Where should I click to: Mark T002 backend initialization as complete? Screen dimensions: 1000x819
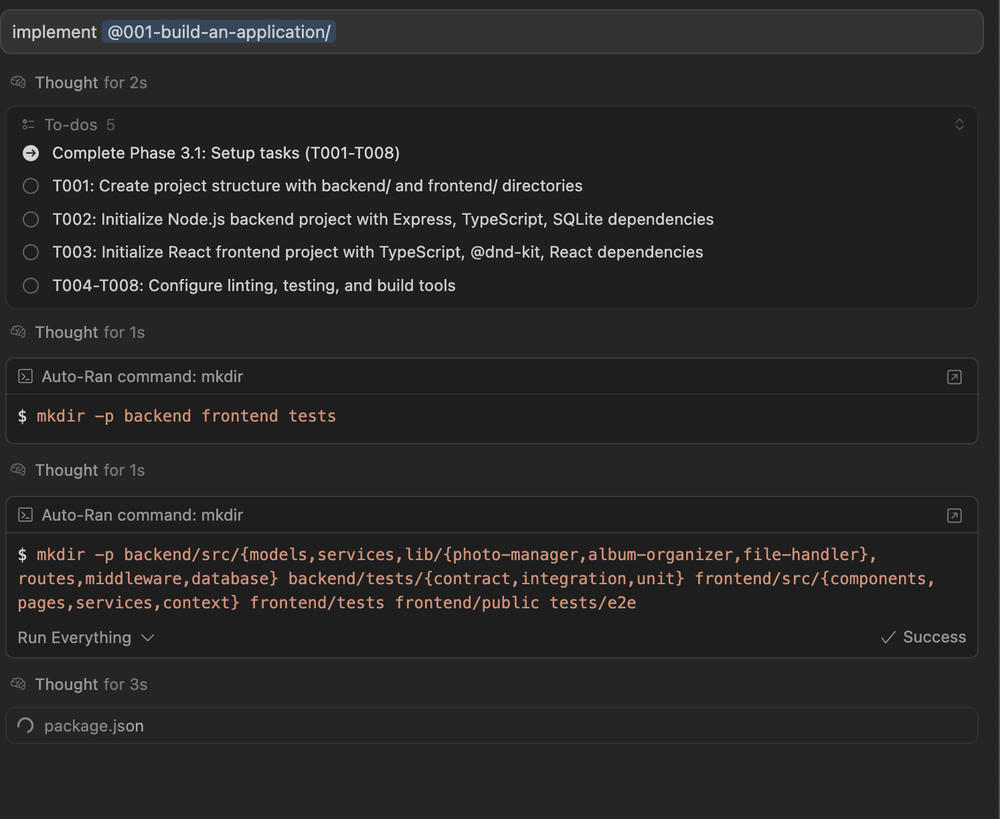tap(30, 219)
